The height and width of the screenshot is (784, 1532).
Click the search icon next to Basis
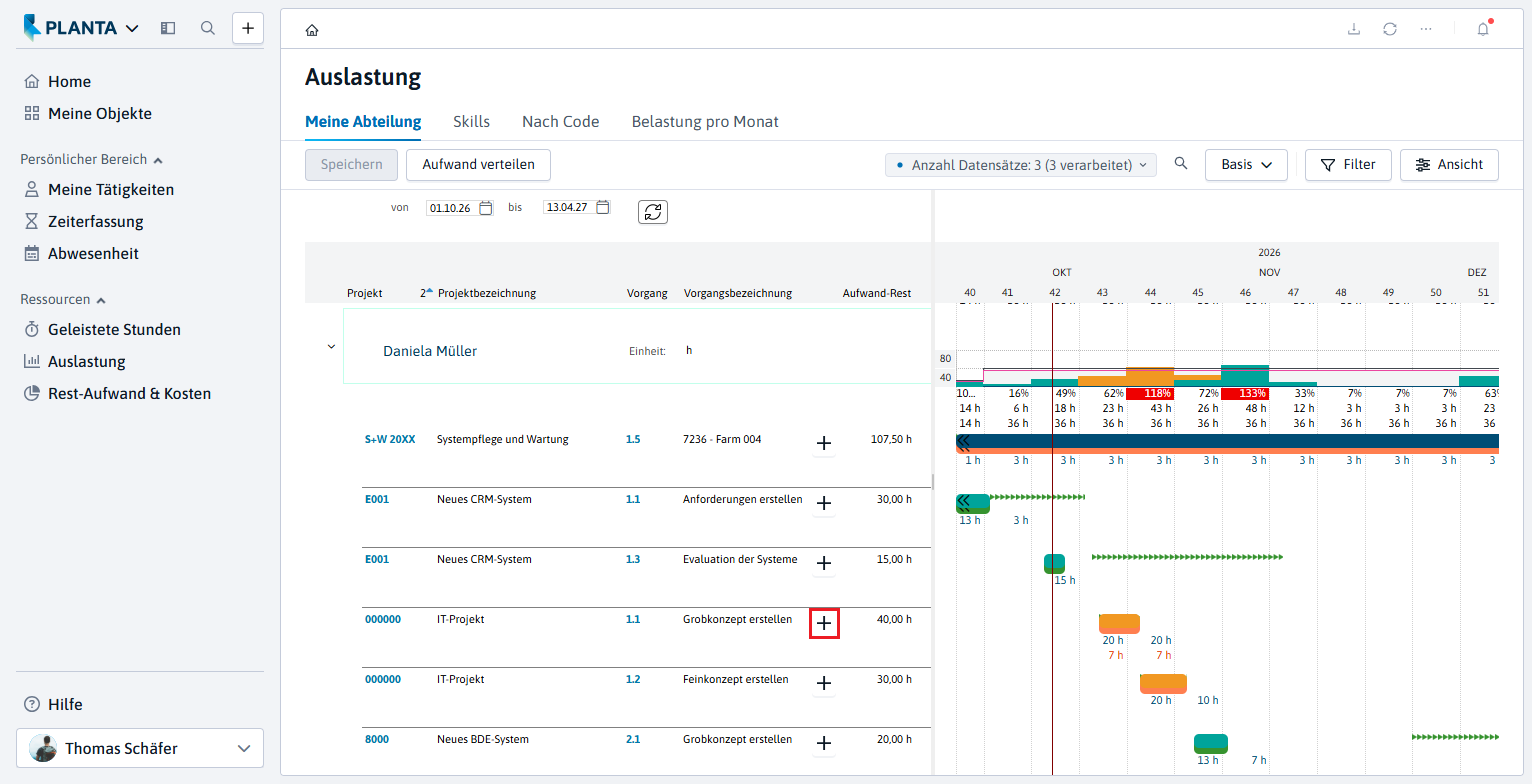(1181, 164)
